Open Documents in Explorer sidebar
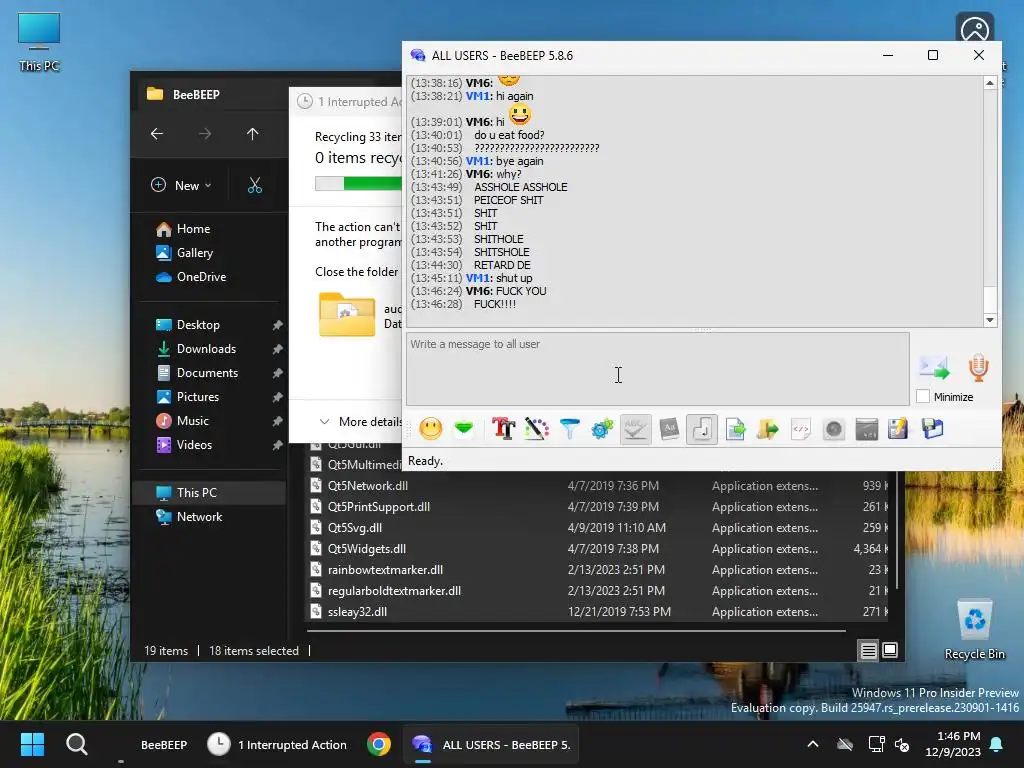 197,373
